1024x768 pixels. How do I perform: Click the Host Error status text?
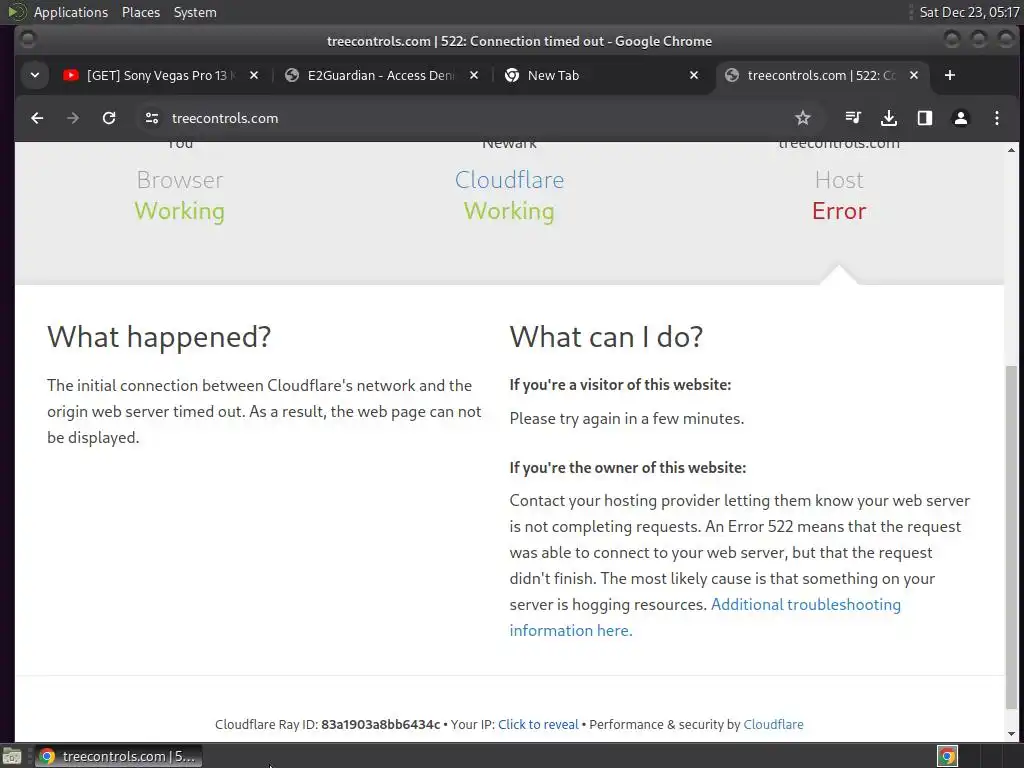click(x=839, y=211)
